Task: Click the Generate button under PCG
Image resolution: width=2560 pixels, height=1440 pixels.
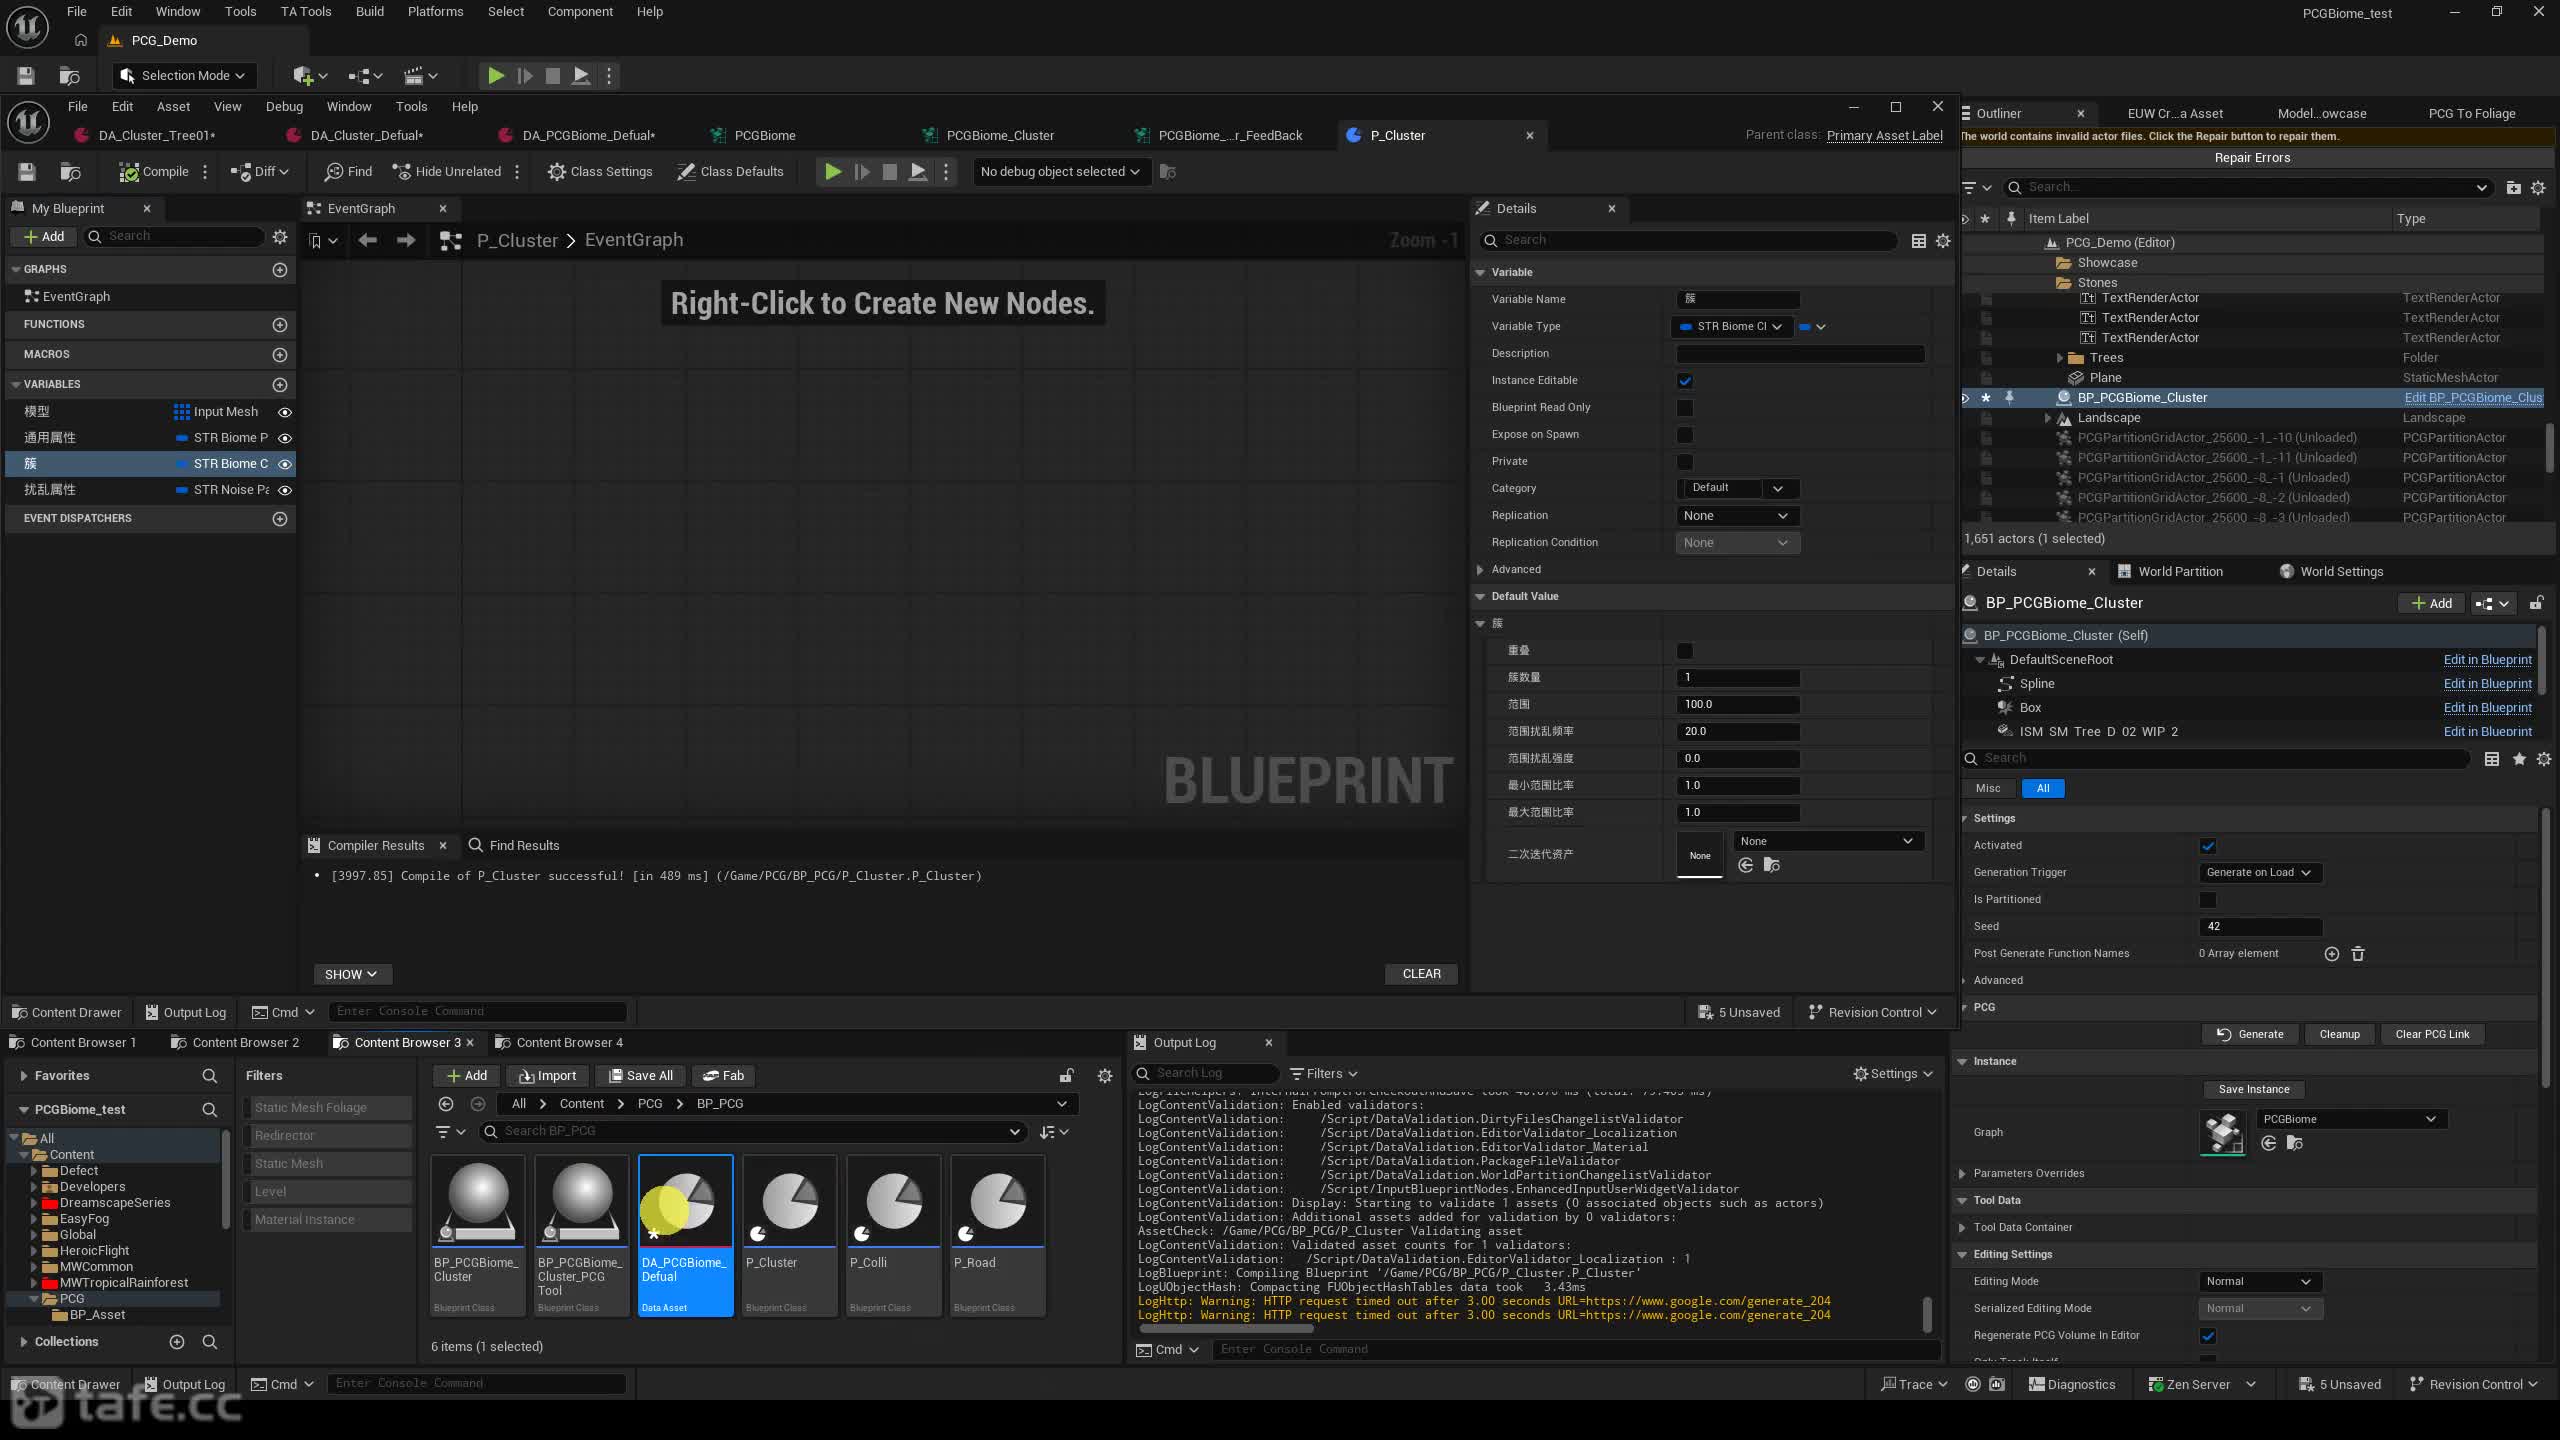Action: pos(2250,1035)
